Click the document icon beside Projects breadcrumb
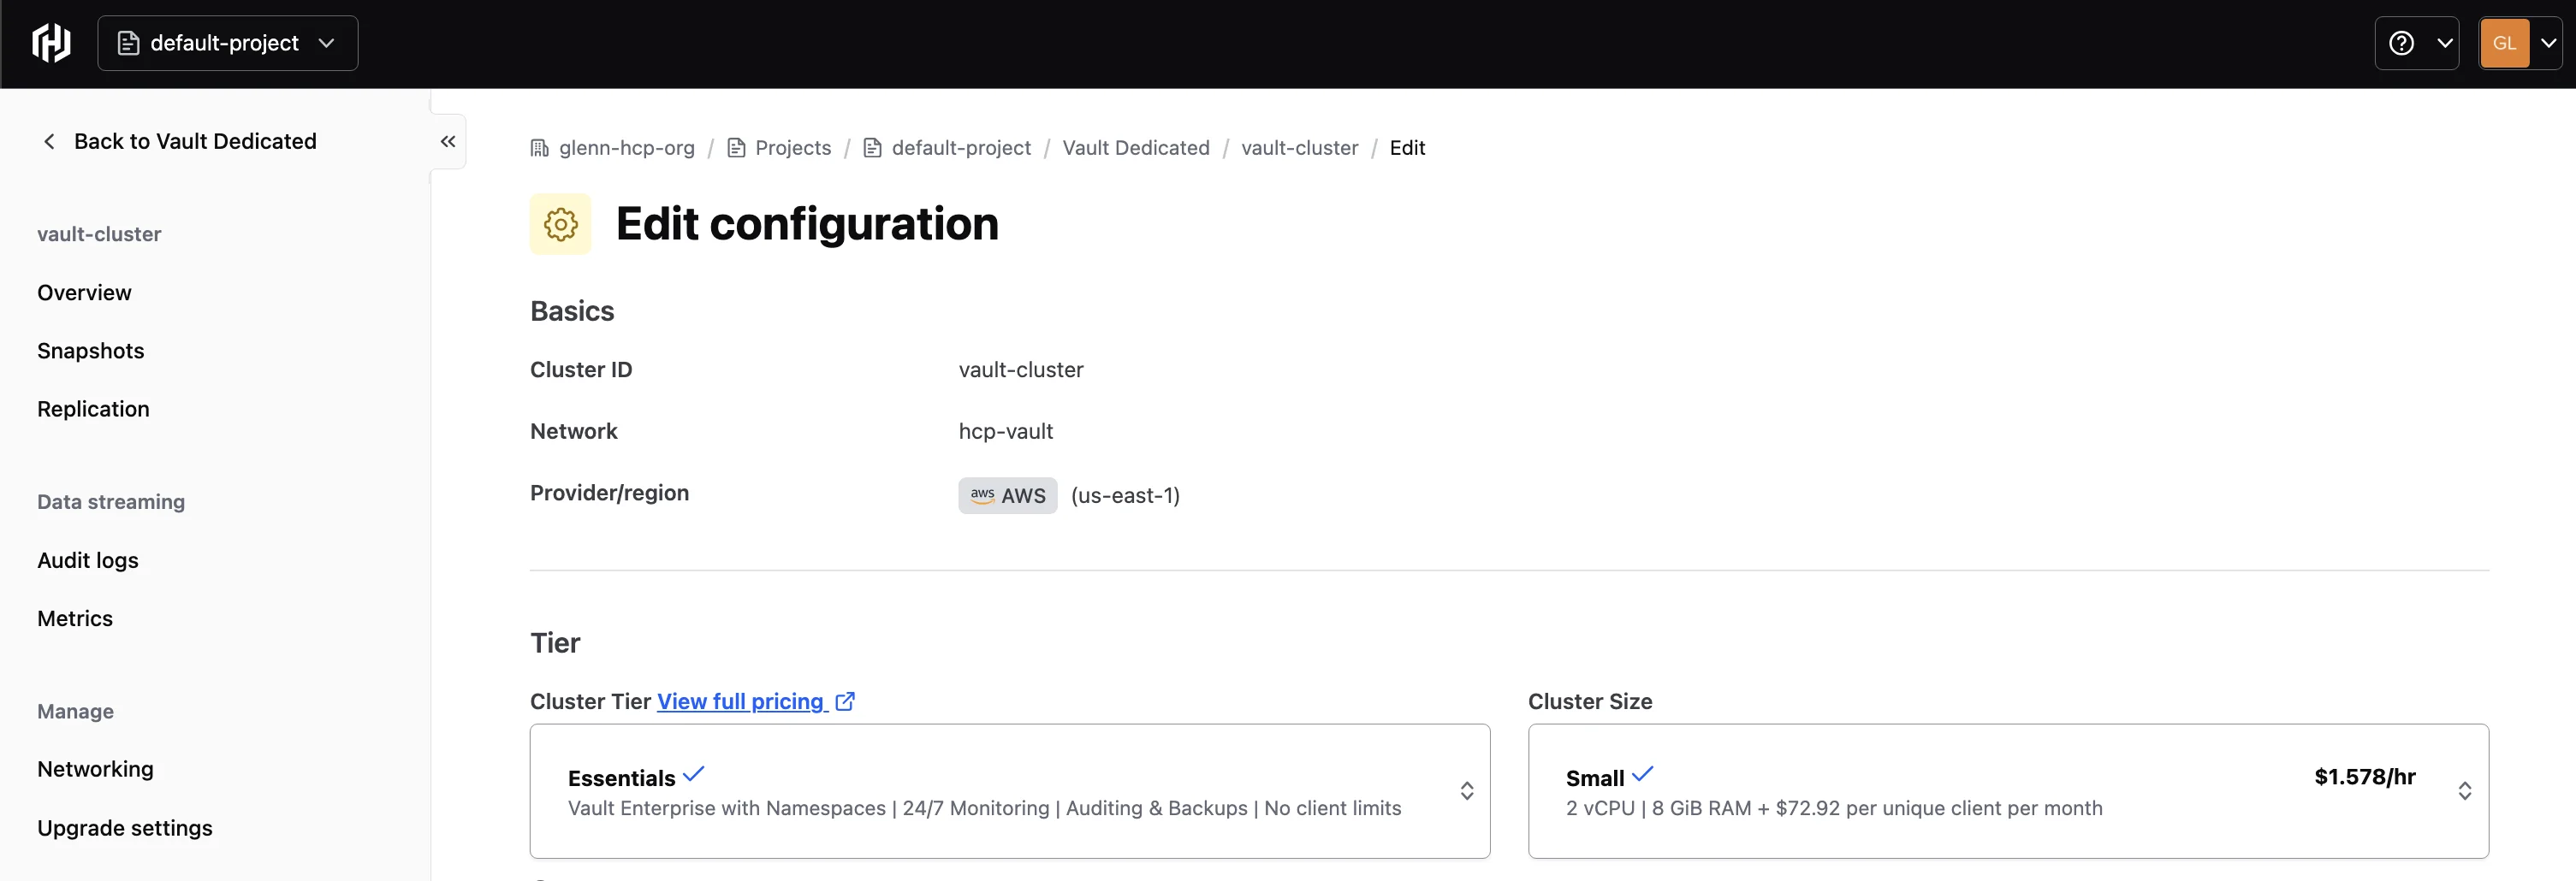Screen dimensions: 2576x881 (x=737, y=147)
